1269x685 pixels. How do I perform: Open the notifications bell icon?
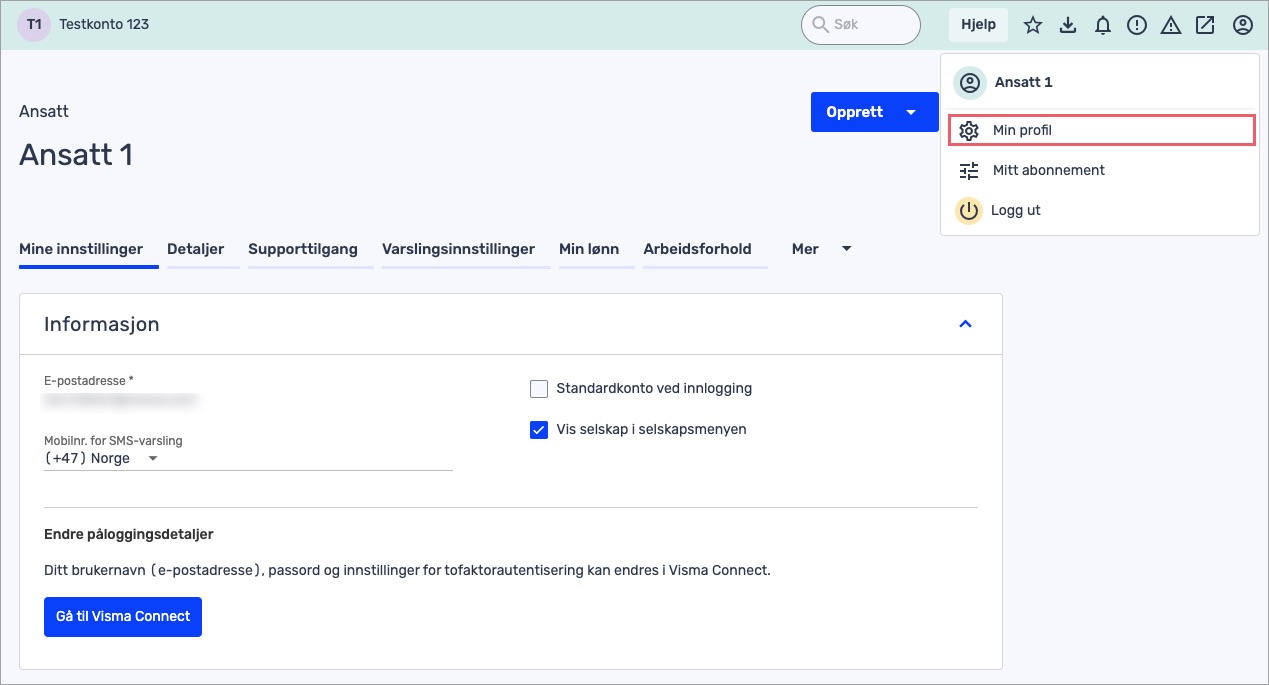pos(1103,25)
